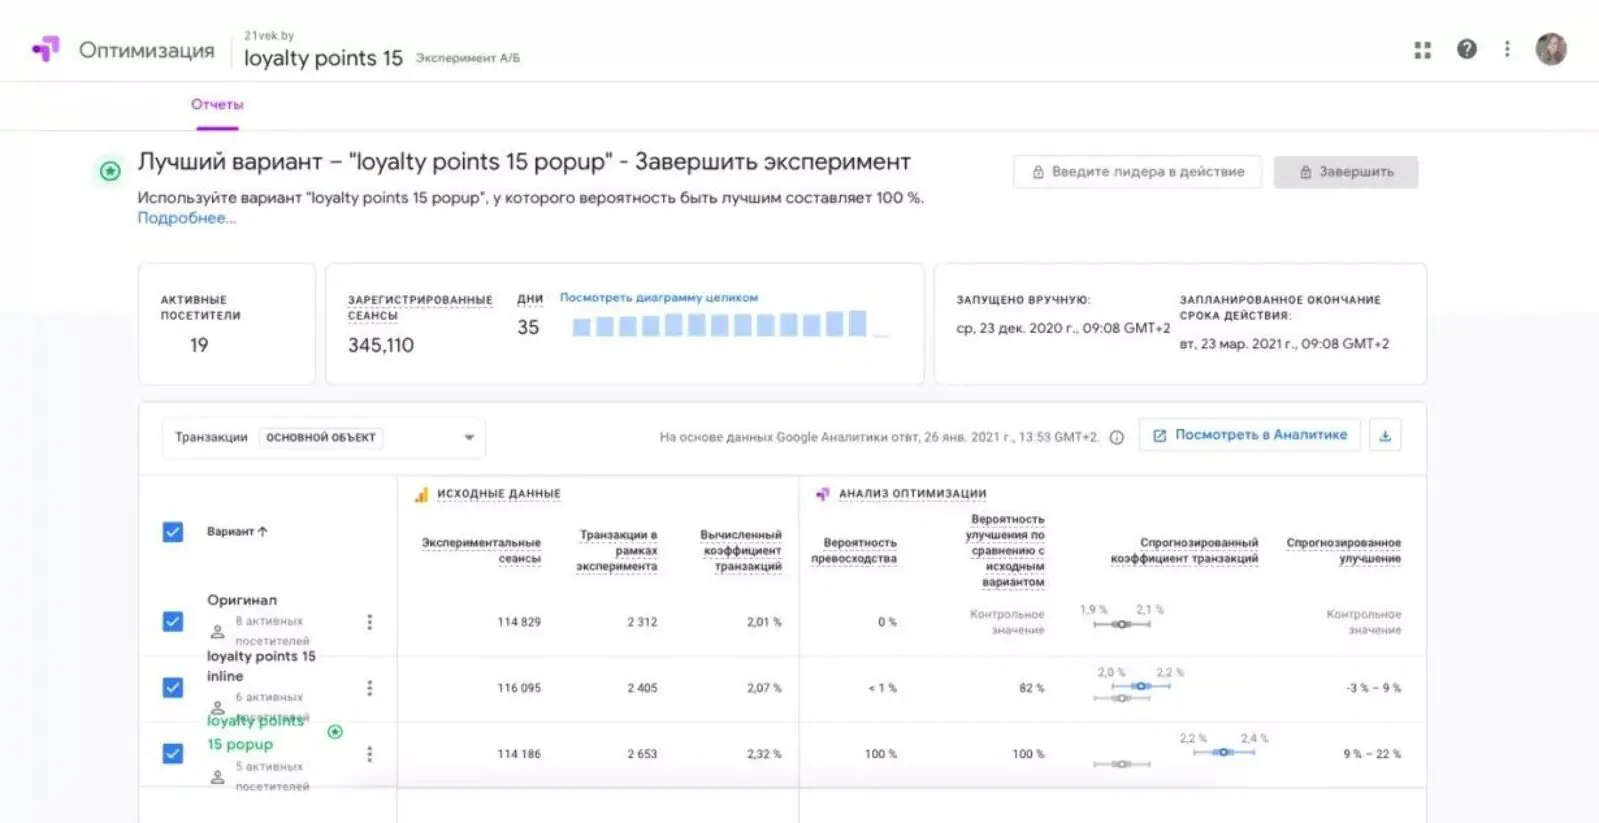The height and width of the screenshot is (823, 1599).
Task: Click the Экспериментальные сеансы column header
Action: 481,550
